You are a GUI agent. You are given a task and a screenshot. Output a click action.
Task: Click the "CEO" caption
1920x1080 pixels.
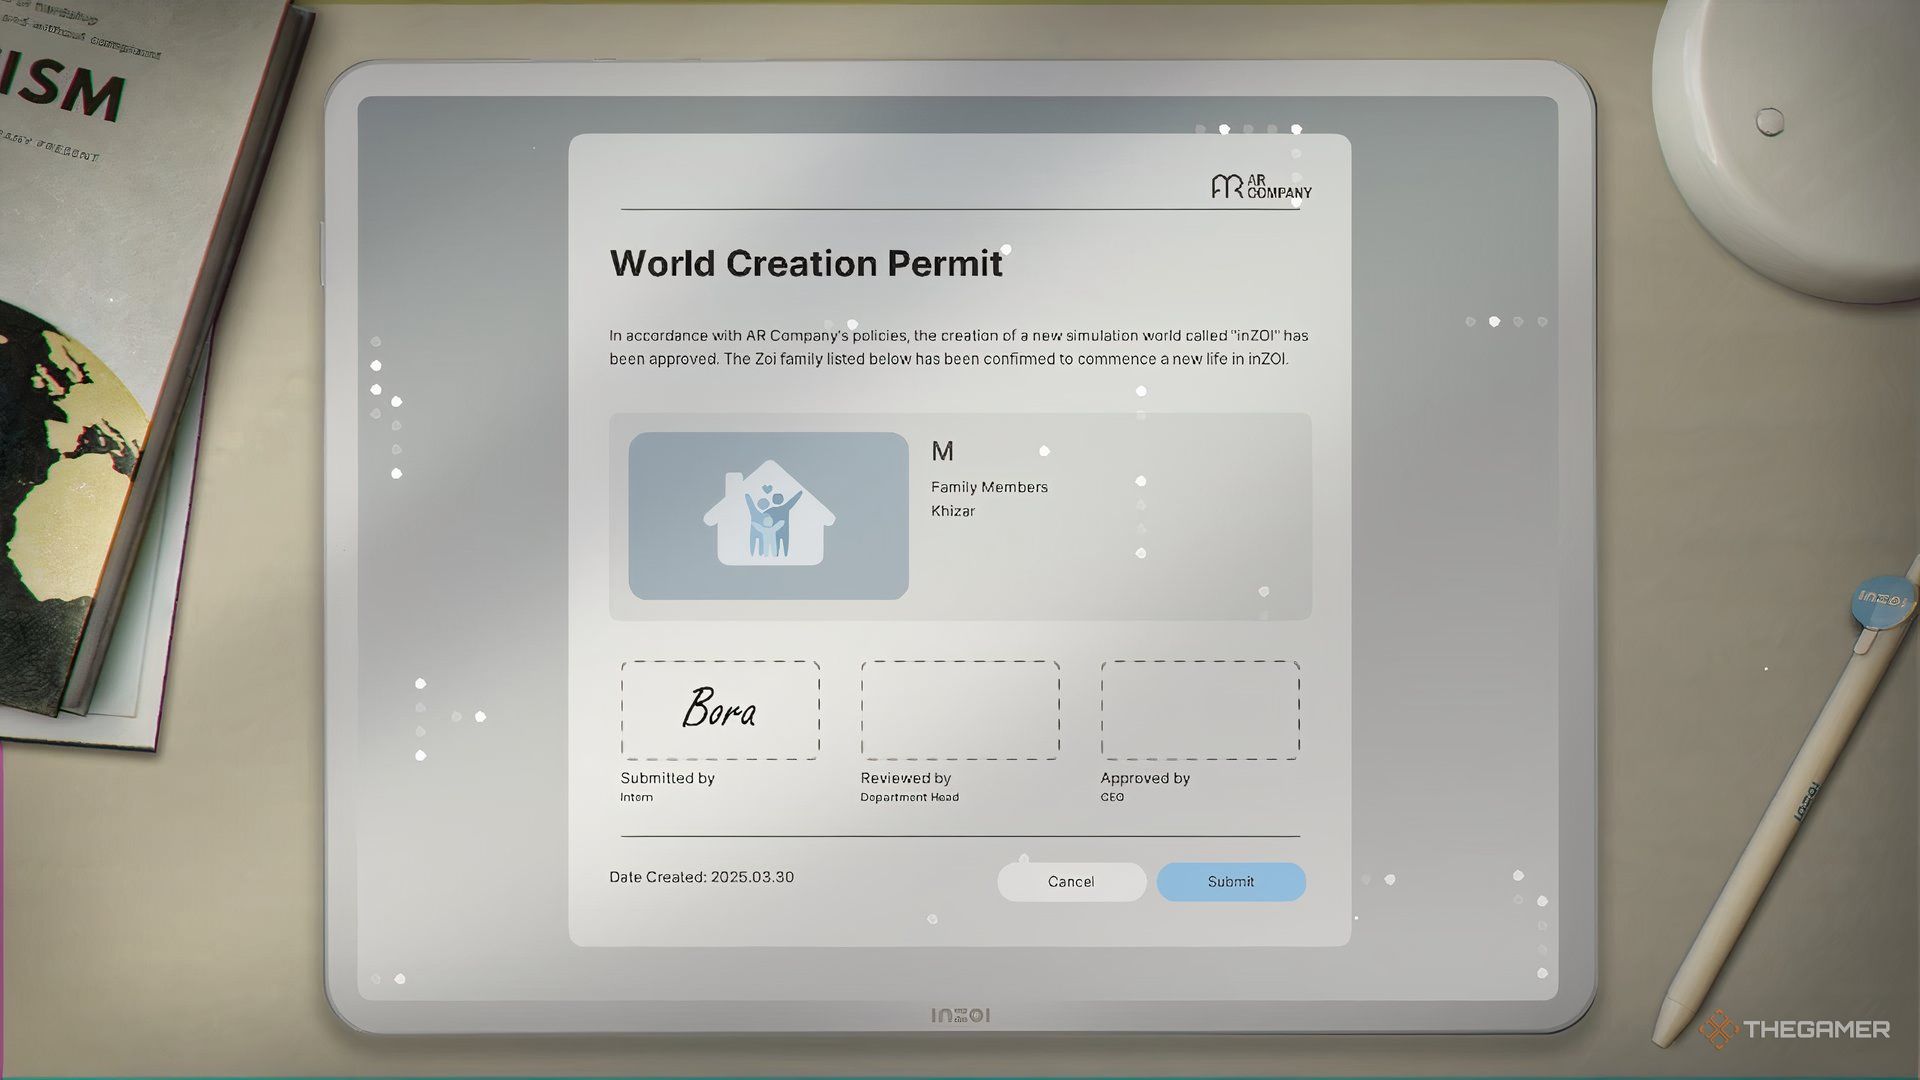tap(1112, 797)
